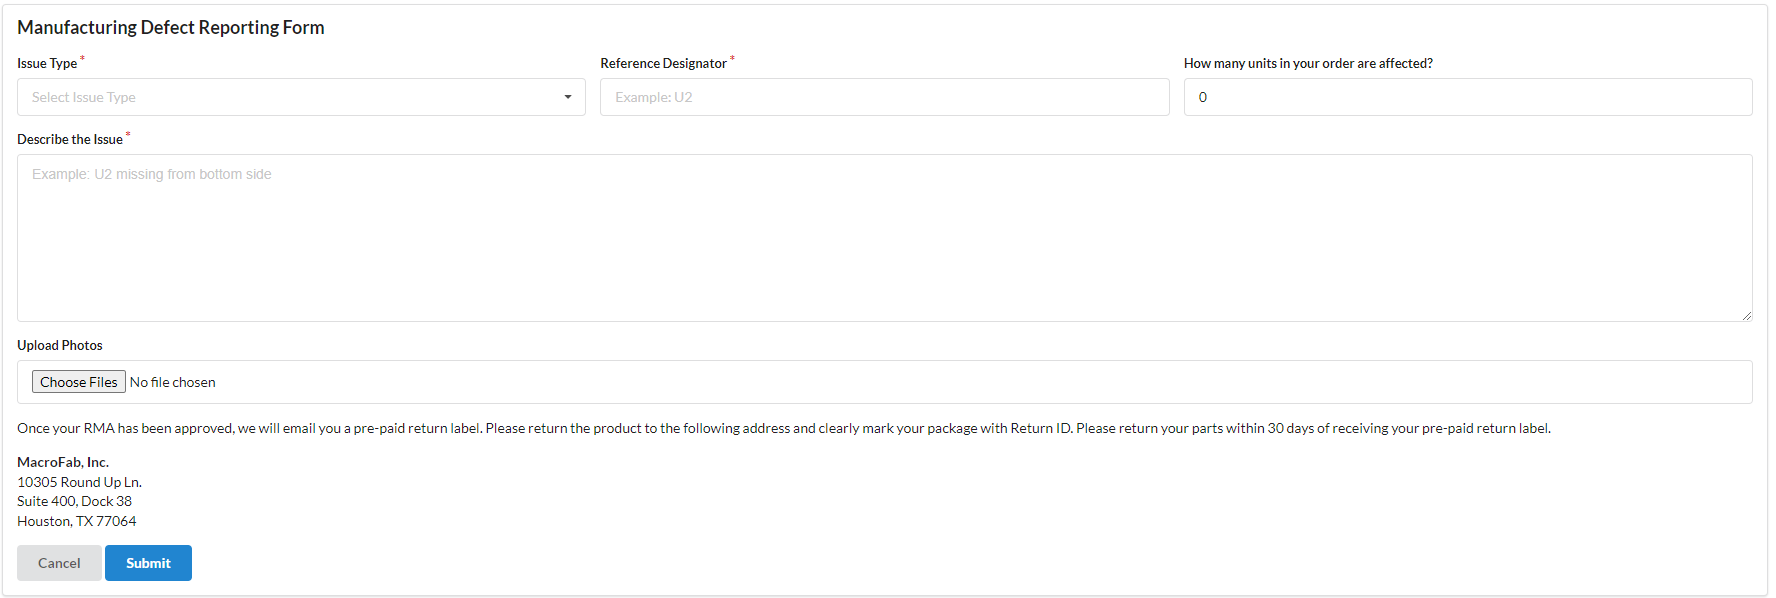Click the Houston, TX 77064 address line
1776x598 pixels.
[77, 521]
